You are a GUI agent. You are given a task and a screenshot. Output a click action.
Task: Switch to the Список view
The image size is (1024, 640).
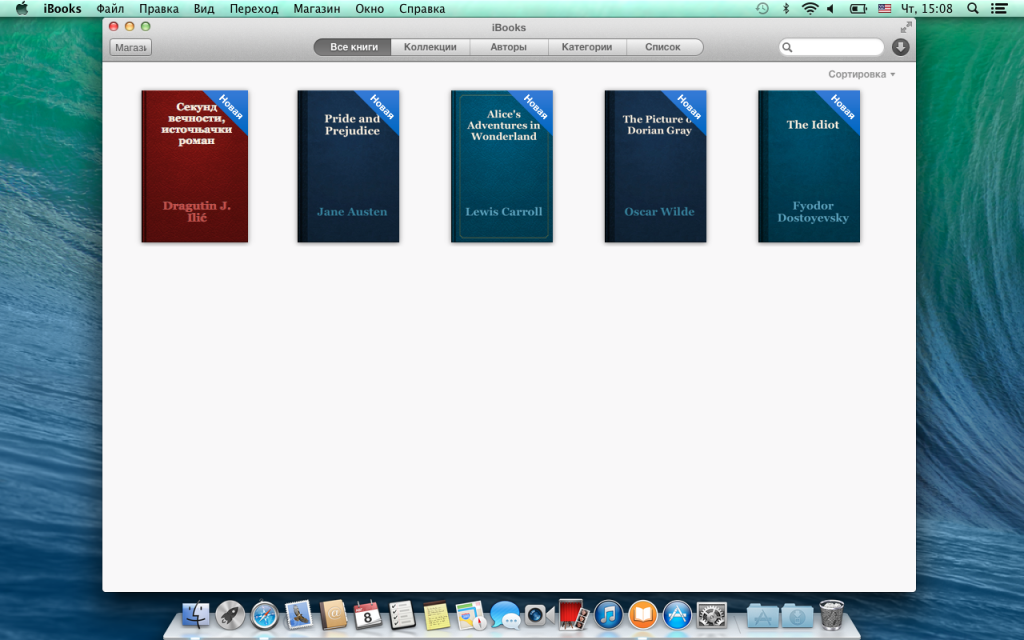(x=662, y=47)
